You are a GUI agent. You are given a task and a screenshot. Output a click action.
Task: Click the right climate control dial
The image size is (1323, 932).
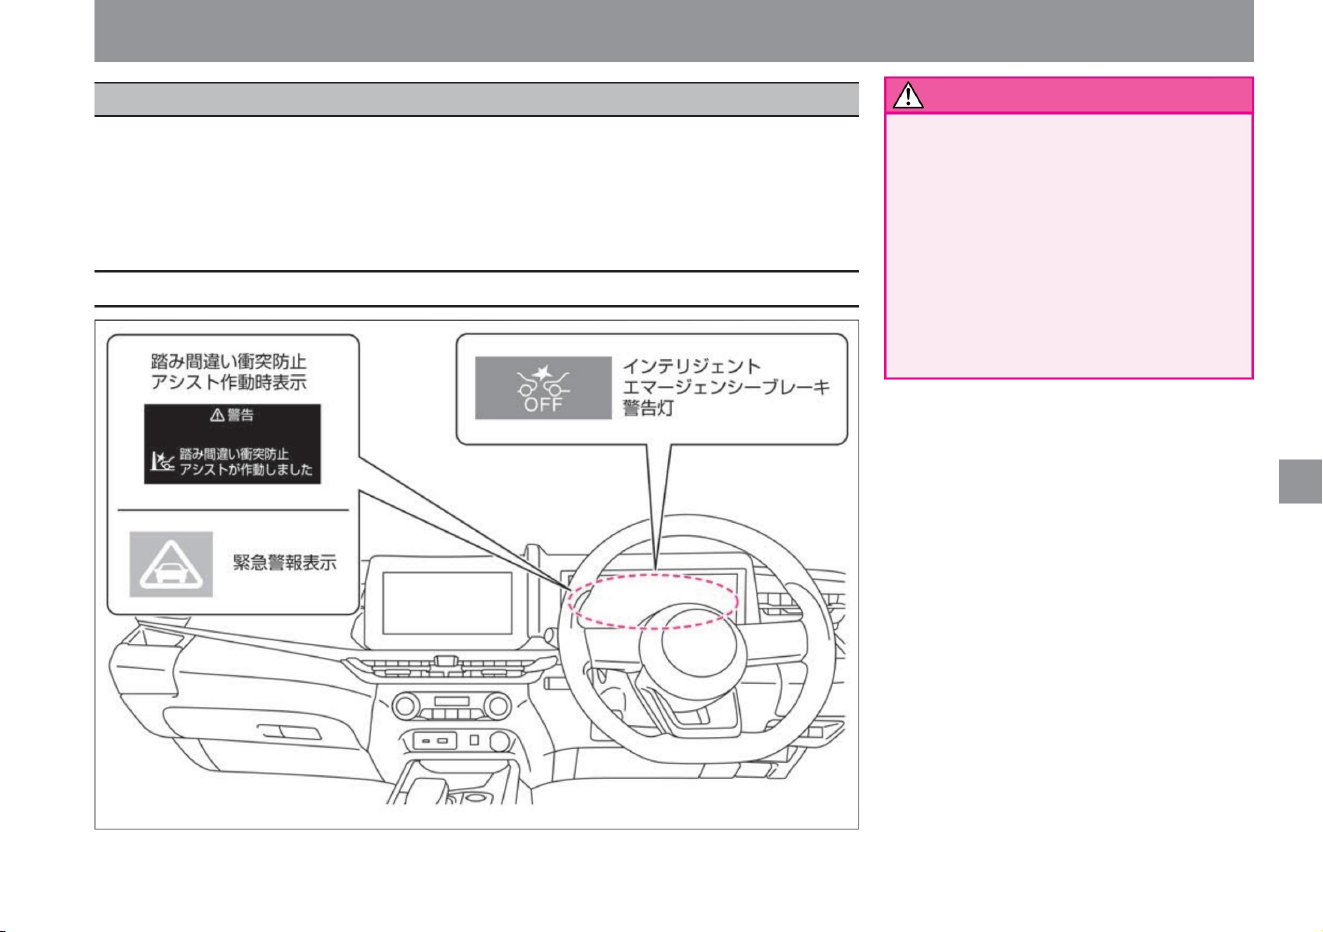point(498,708)
